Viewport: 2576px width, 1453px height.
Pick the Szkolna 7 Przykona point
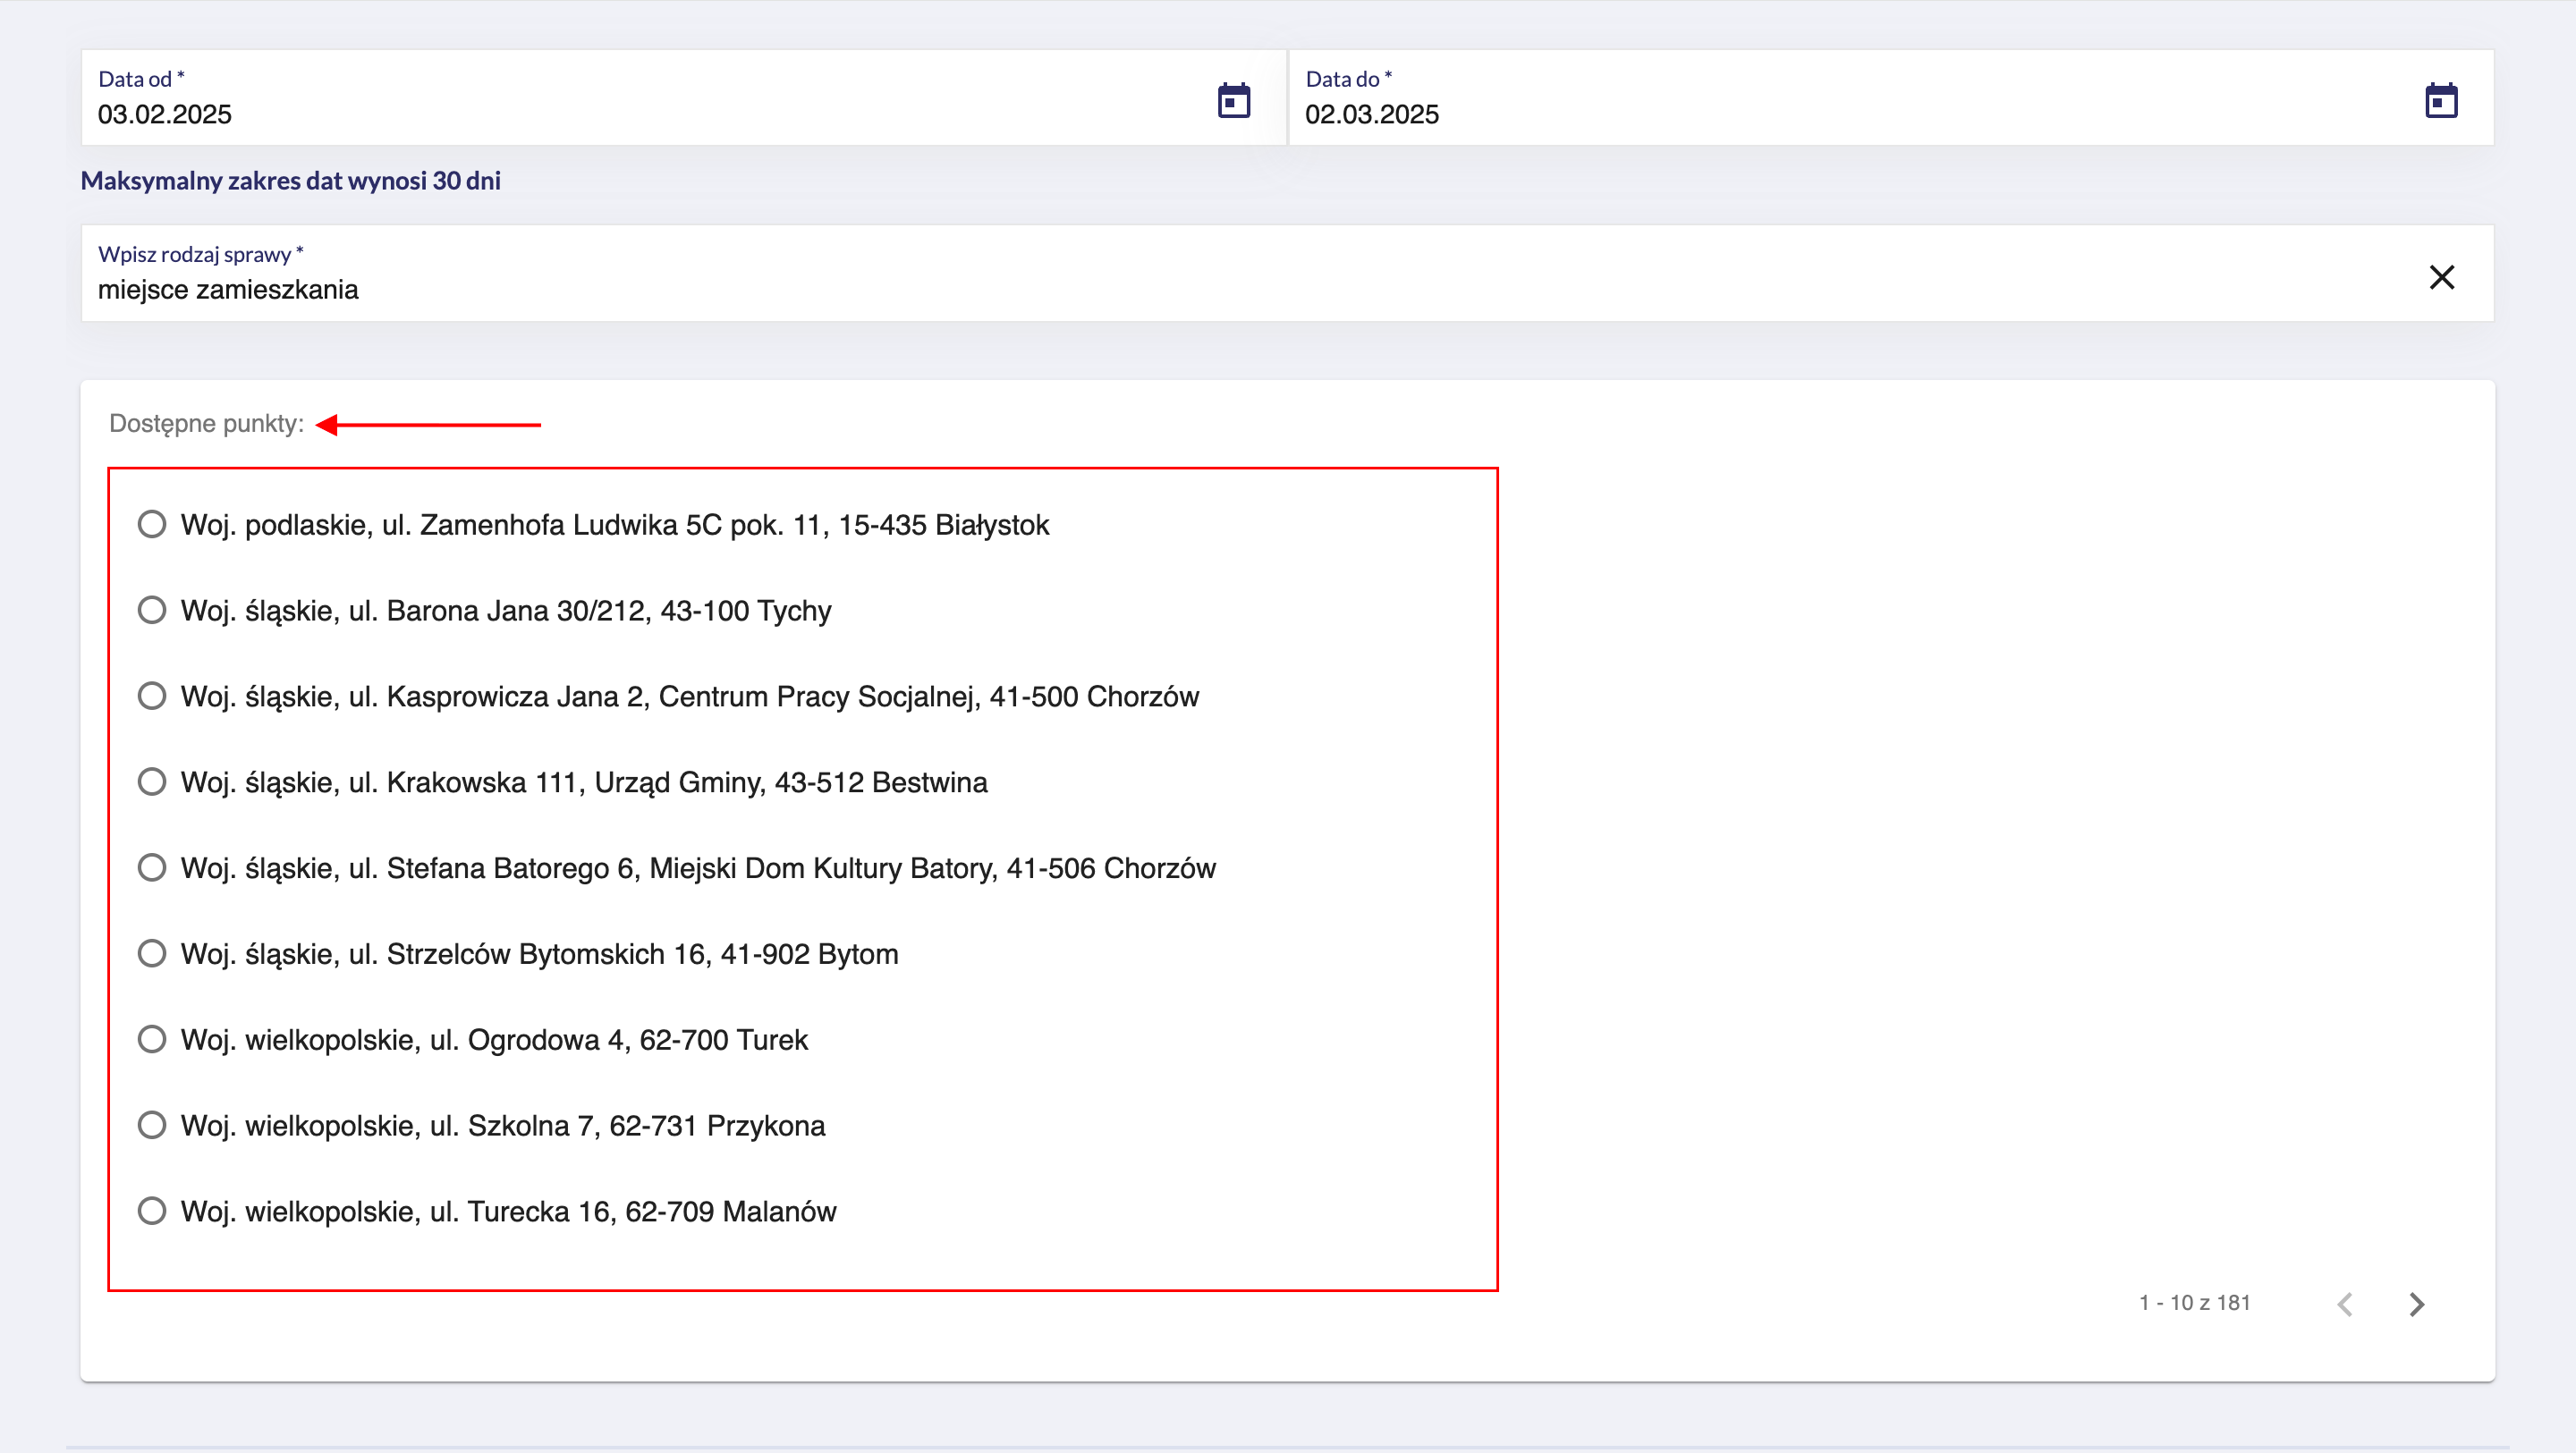coord(152,1126)
